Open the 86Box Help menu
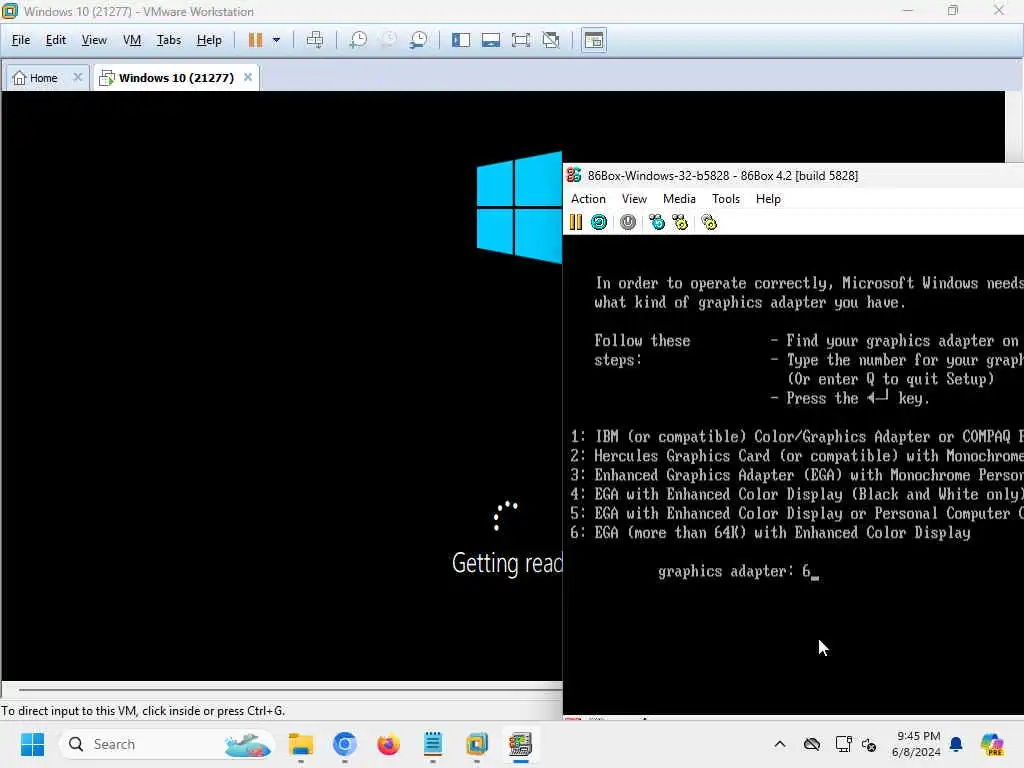Screen dimensions: 1024x768 pos(768,199)
